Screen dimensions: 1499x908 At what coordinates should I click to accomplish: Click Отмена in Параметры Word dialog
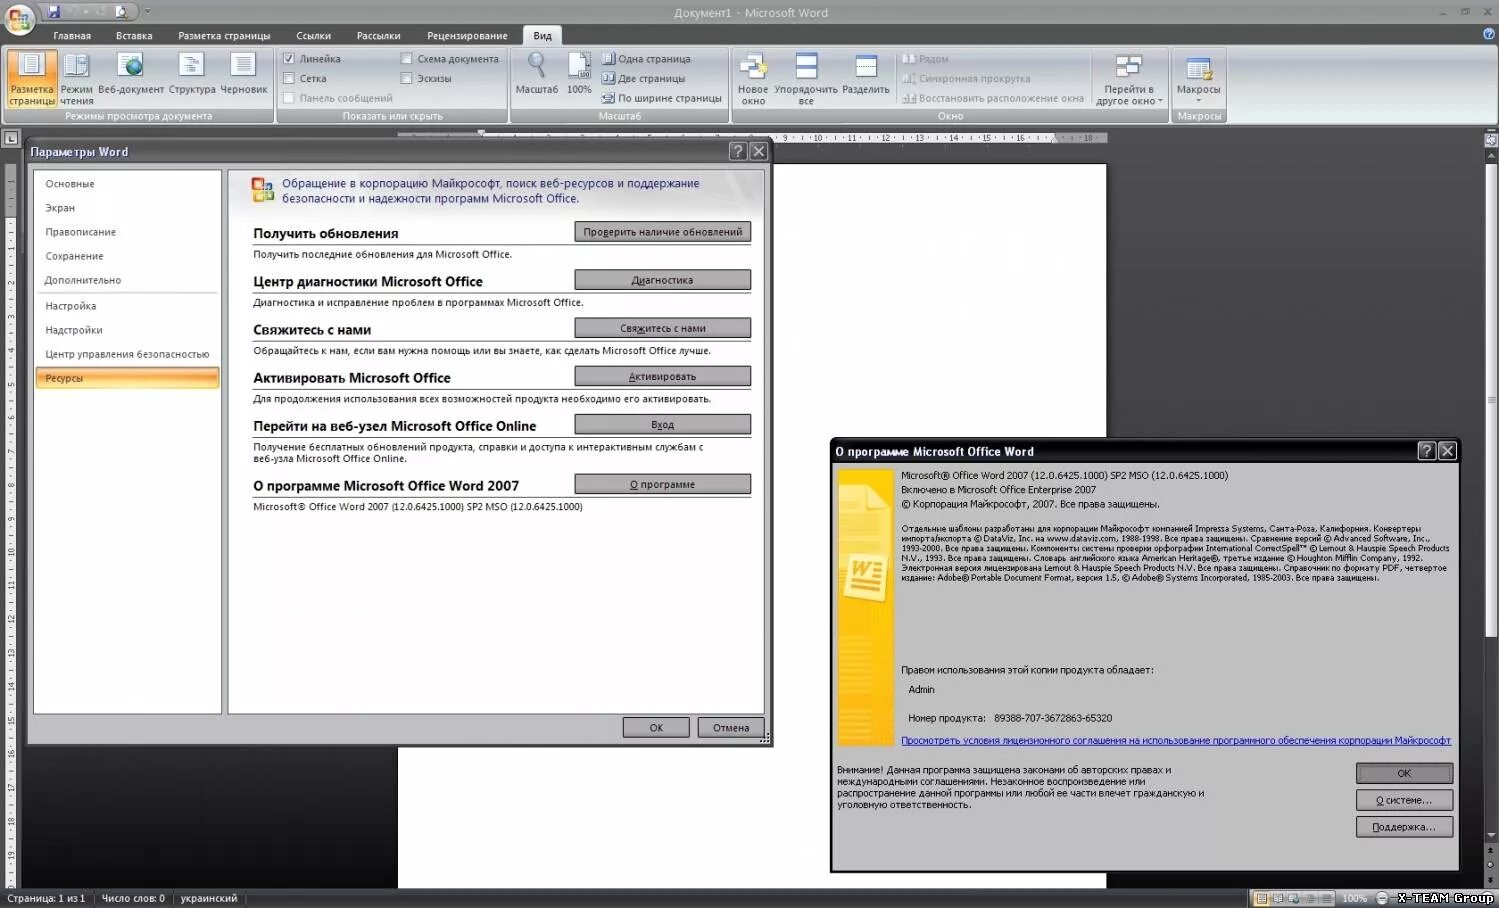coord(731,728)
